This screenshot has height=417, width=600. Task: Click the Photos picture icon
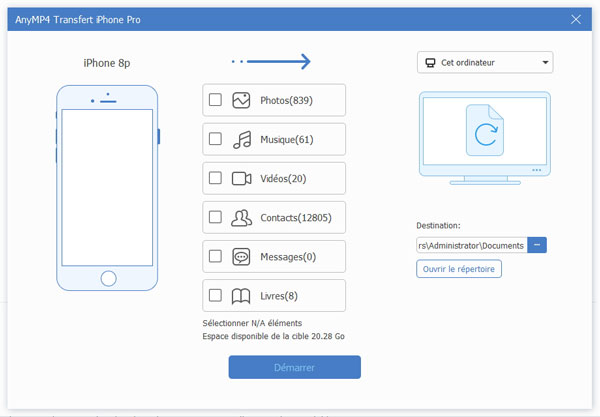pos(241,100)
